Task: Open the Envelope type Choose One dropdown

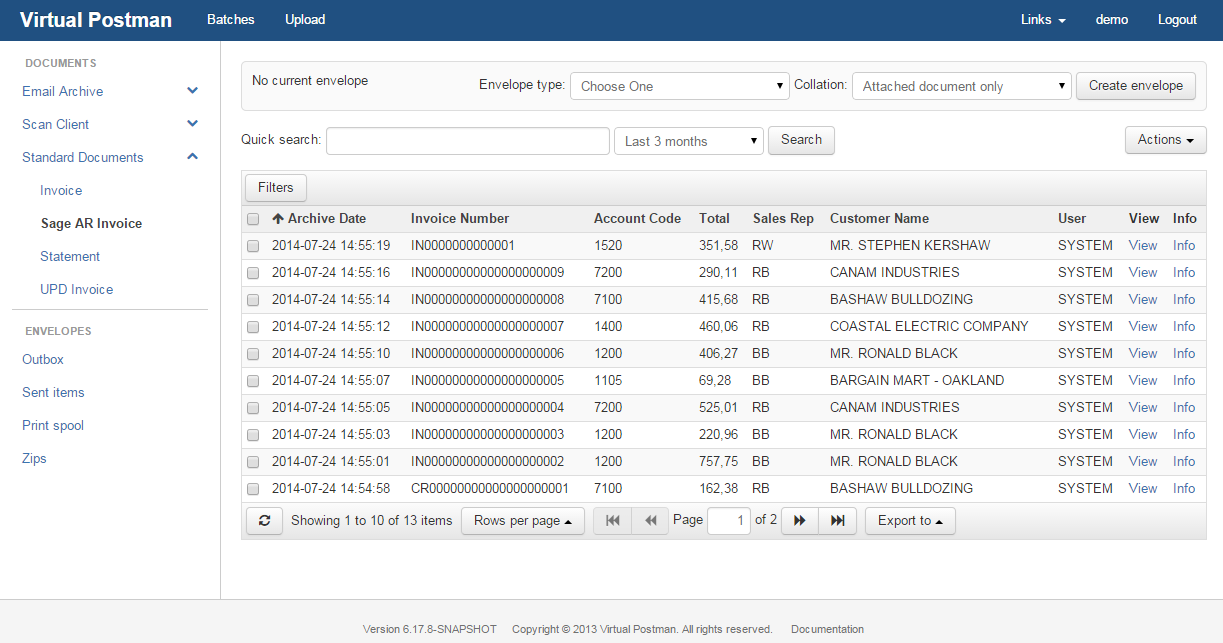Action: point(680,86)
